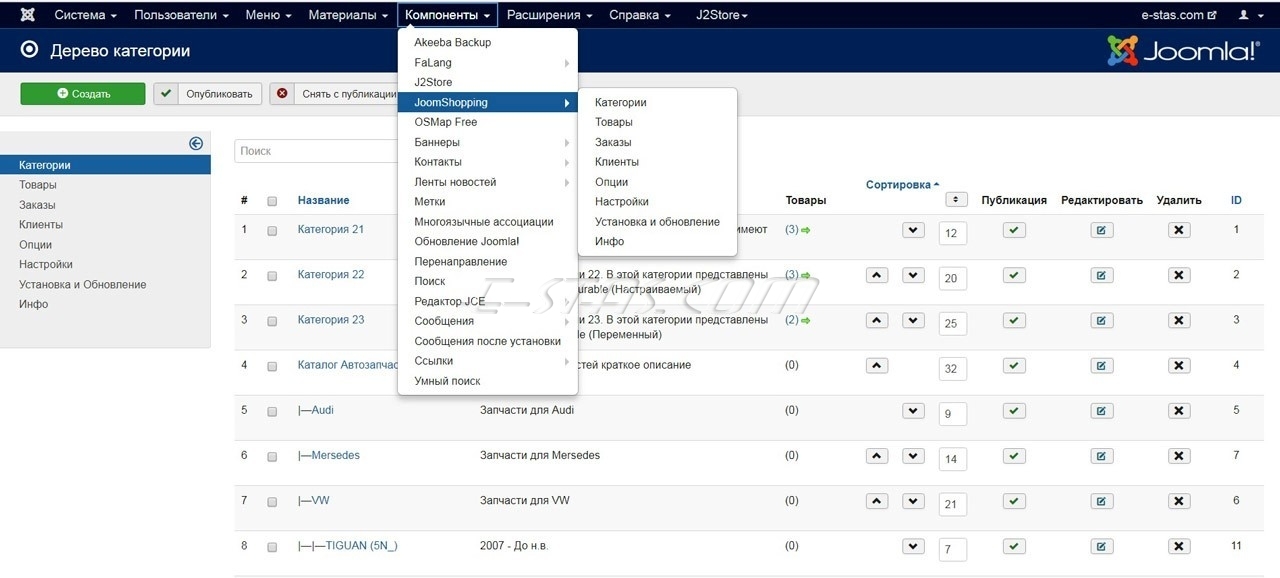1280x578 pixels.
Task: Check the box for Категория 22
Action: [272, 275]
